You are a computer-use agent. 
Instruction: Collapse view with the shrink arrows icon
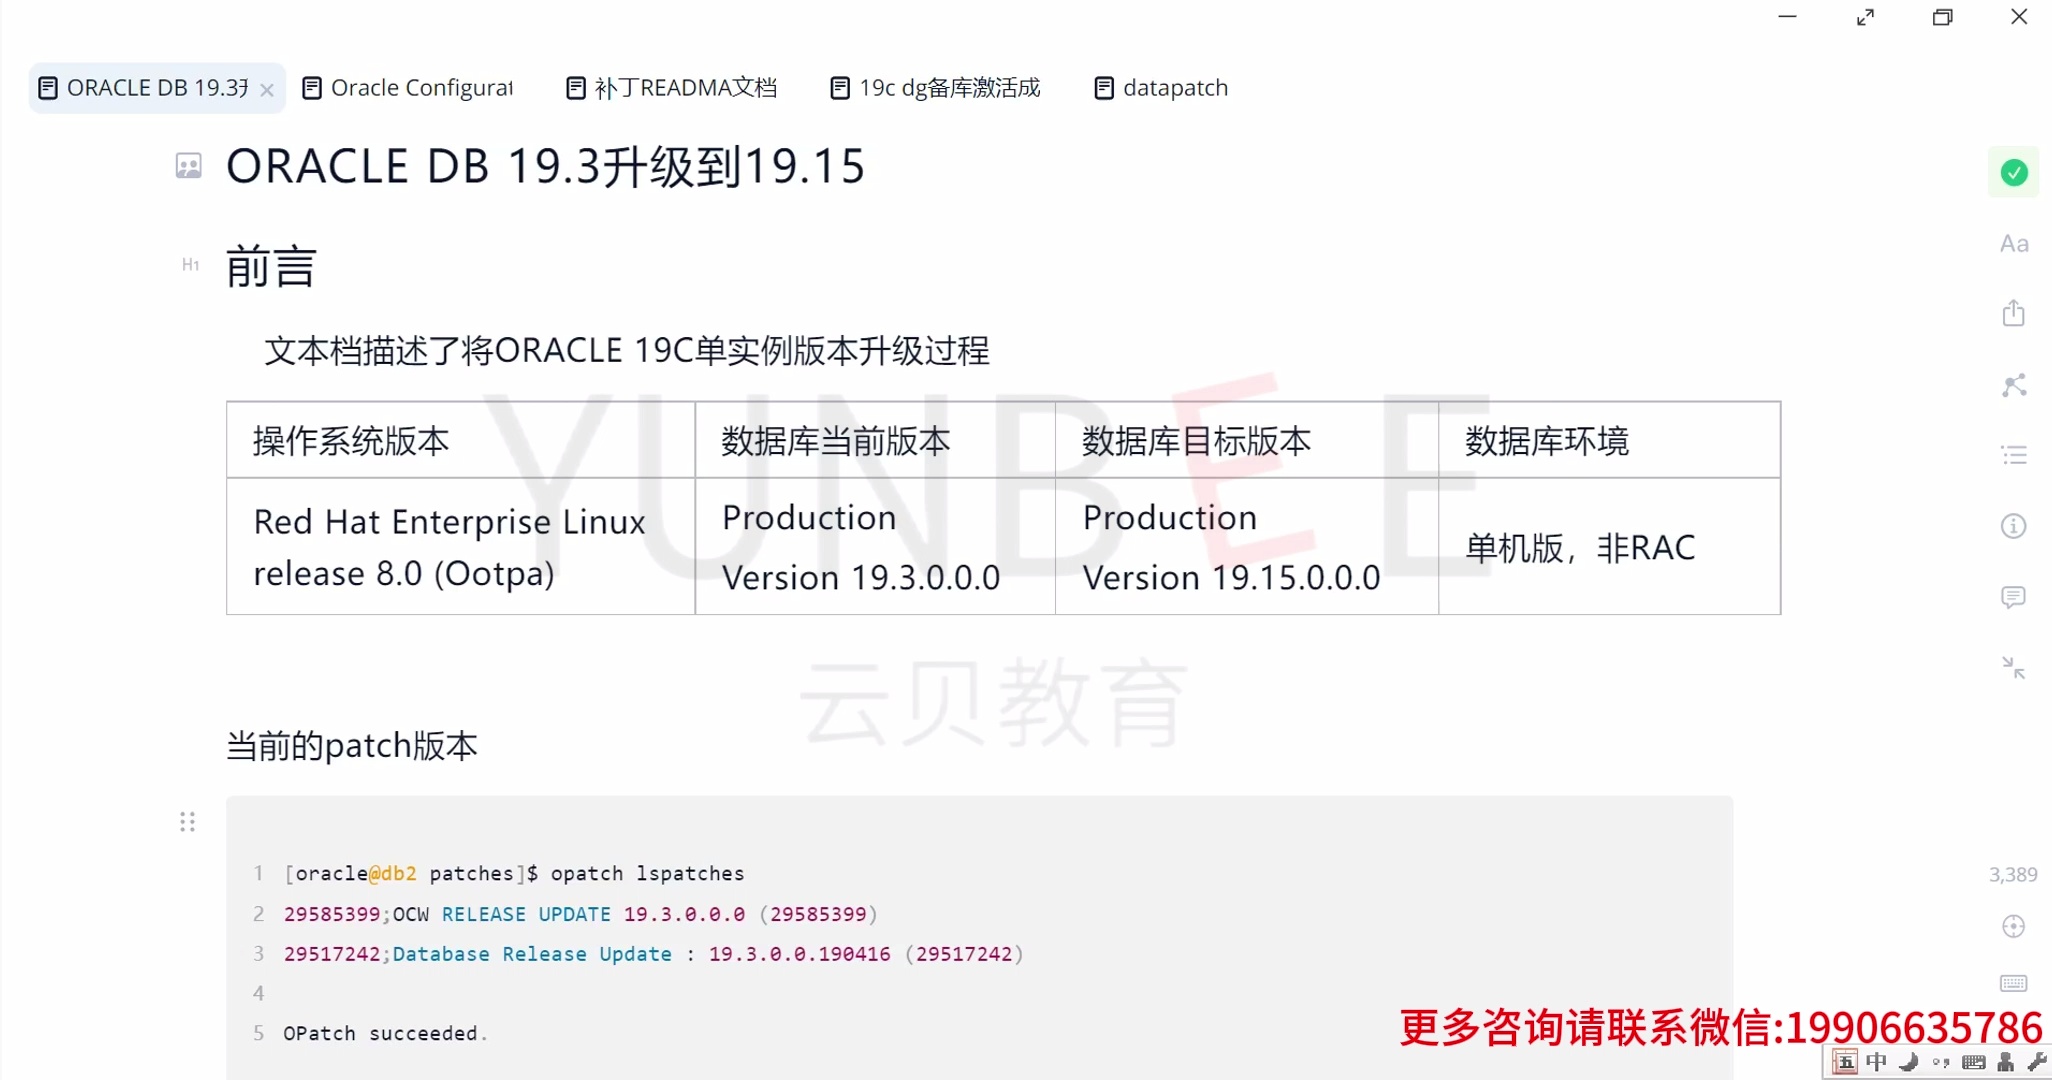point(2014,667)
